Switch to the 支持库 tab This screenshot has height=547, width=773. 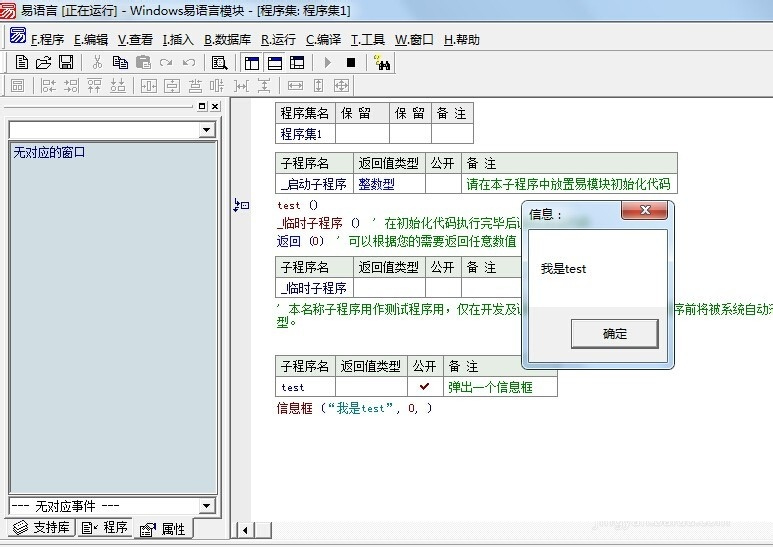tap(41, 528)
